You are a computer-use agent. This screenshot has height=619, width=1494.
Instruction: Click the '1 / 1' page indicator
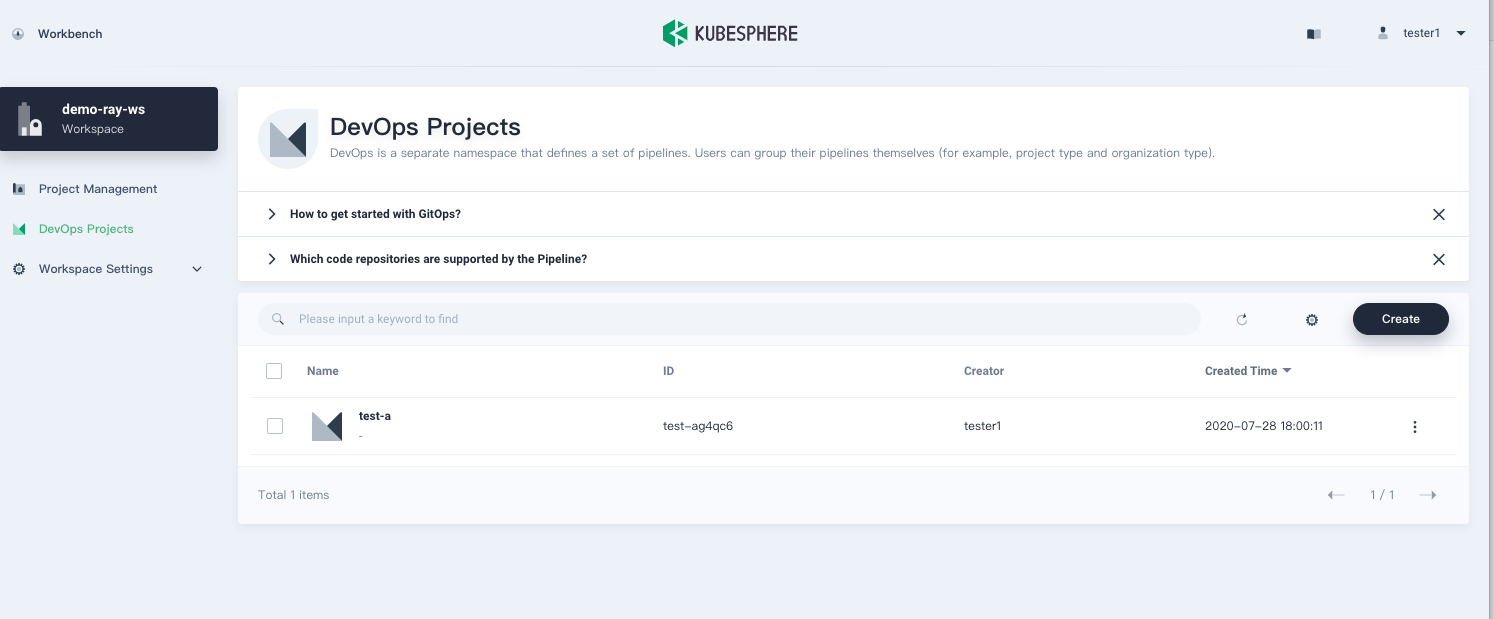point(1382,495)
